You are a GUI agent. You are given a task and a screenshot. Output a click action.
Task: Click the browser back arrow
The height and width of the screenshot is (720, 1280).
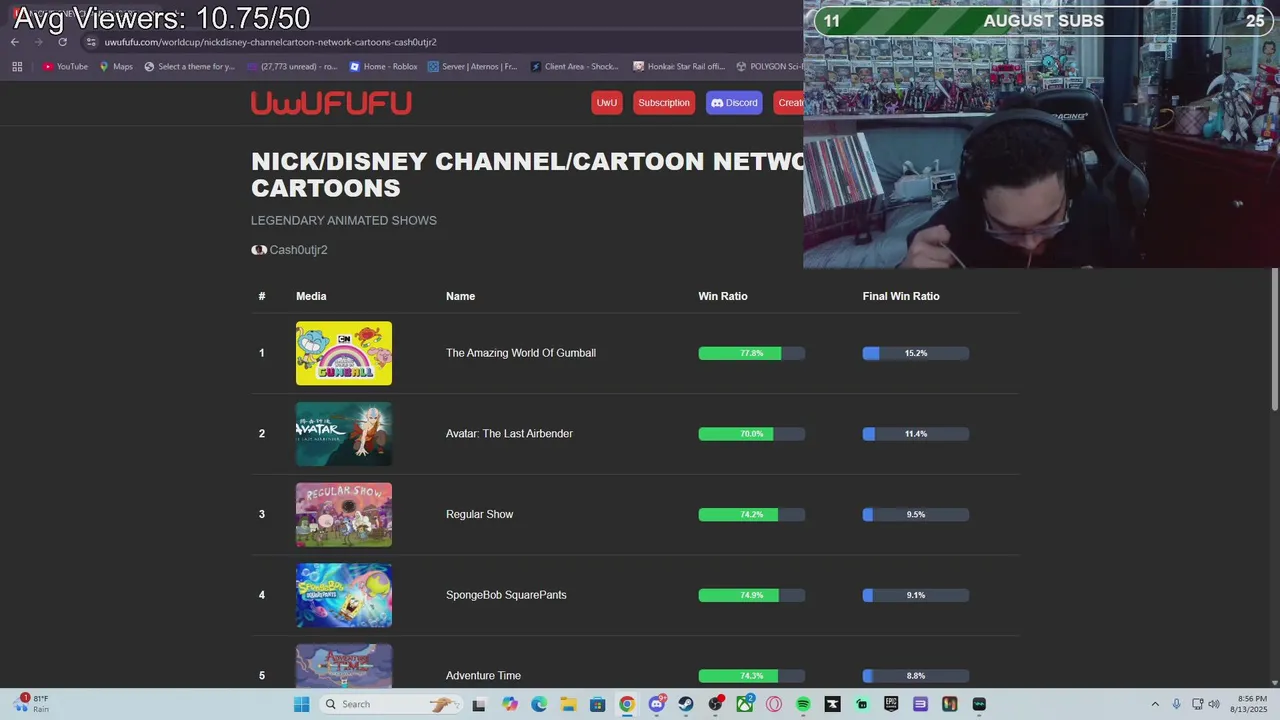click(15, 42)
